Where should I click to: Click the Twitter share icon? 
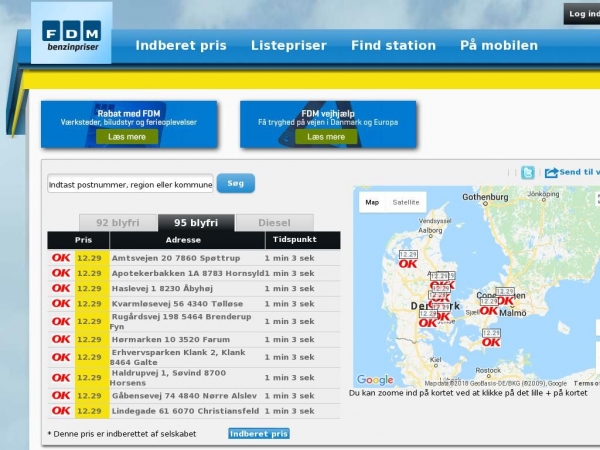528,173
